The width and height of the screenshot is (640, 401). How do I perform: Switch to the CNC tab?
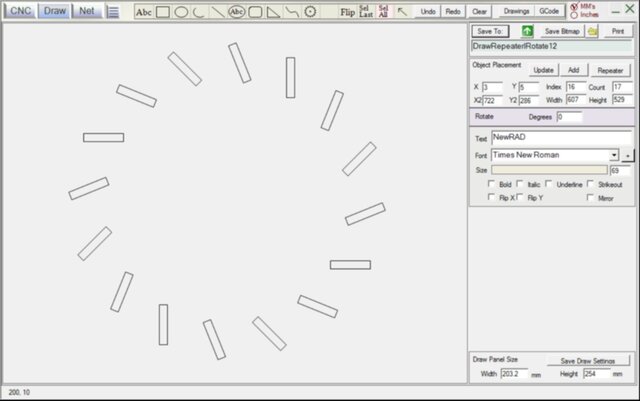click(x=20, y=11)
